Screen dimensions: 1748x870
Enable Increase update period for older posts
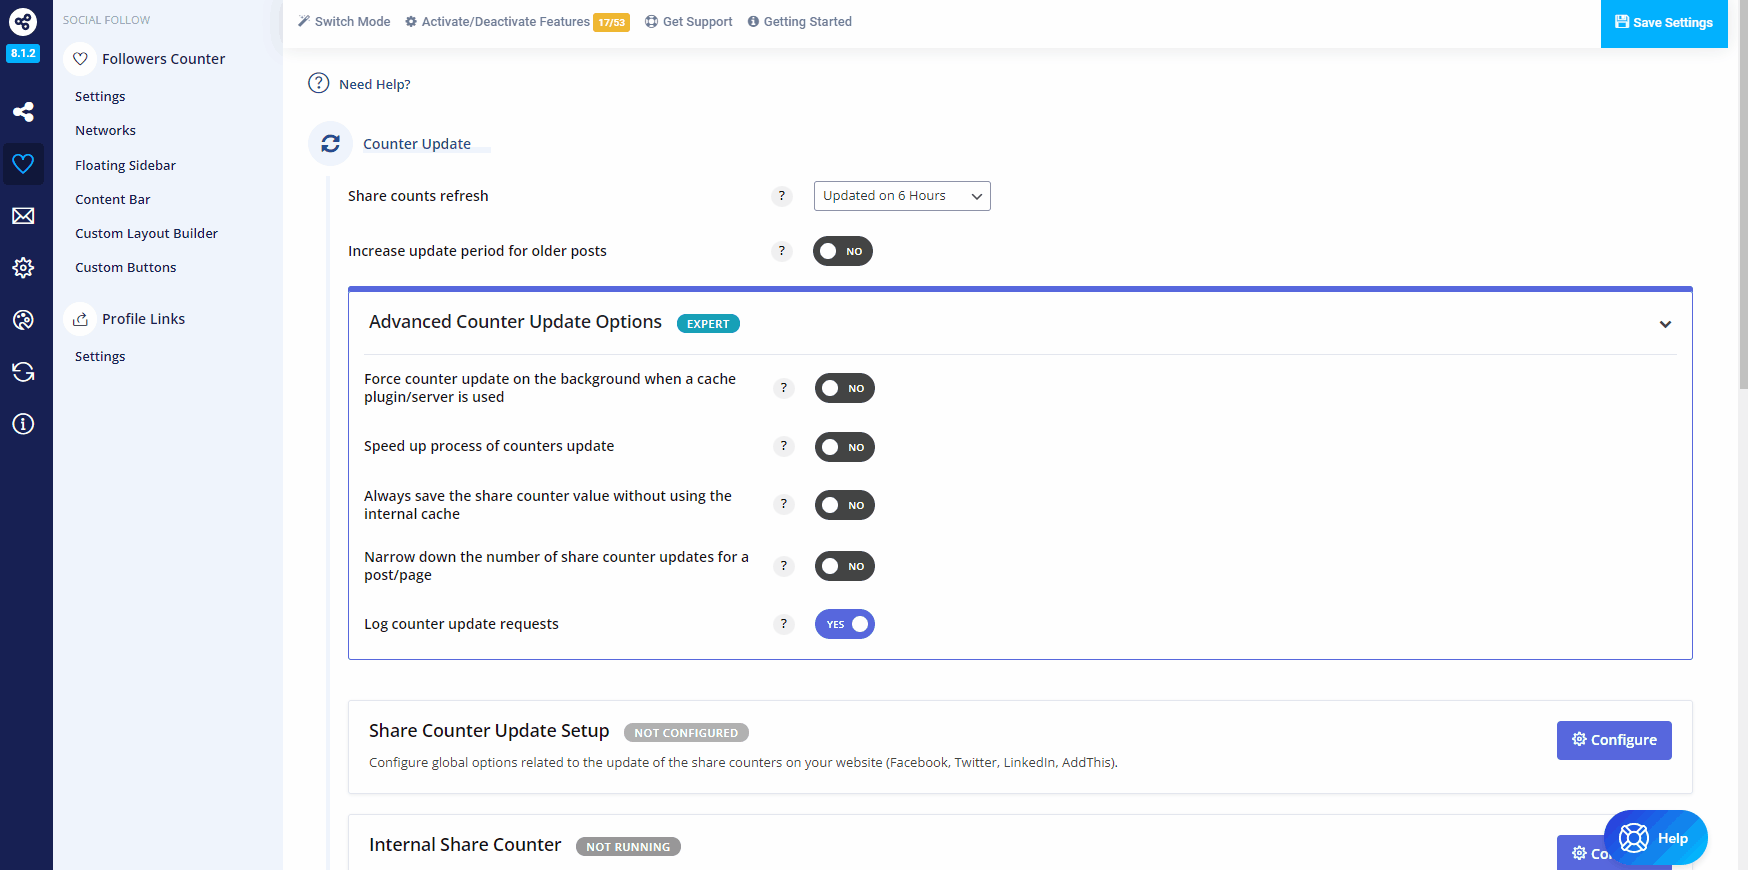842,251
